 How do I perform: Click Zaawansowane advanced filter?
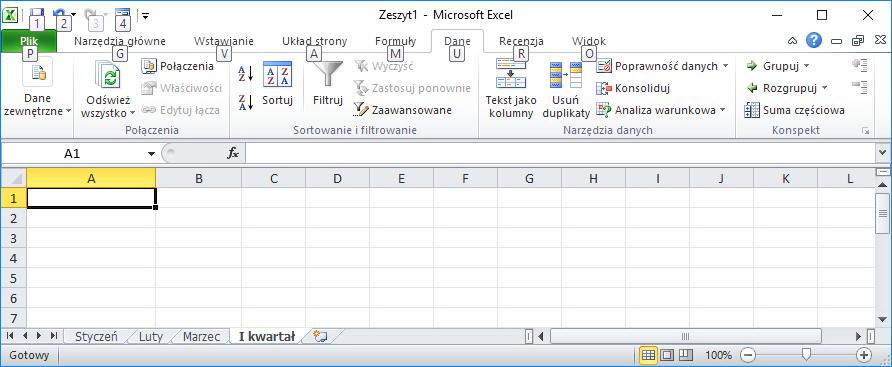click(x=402, y=110)
